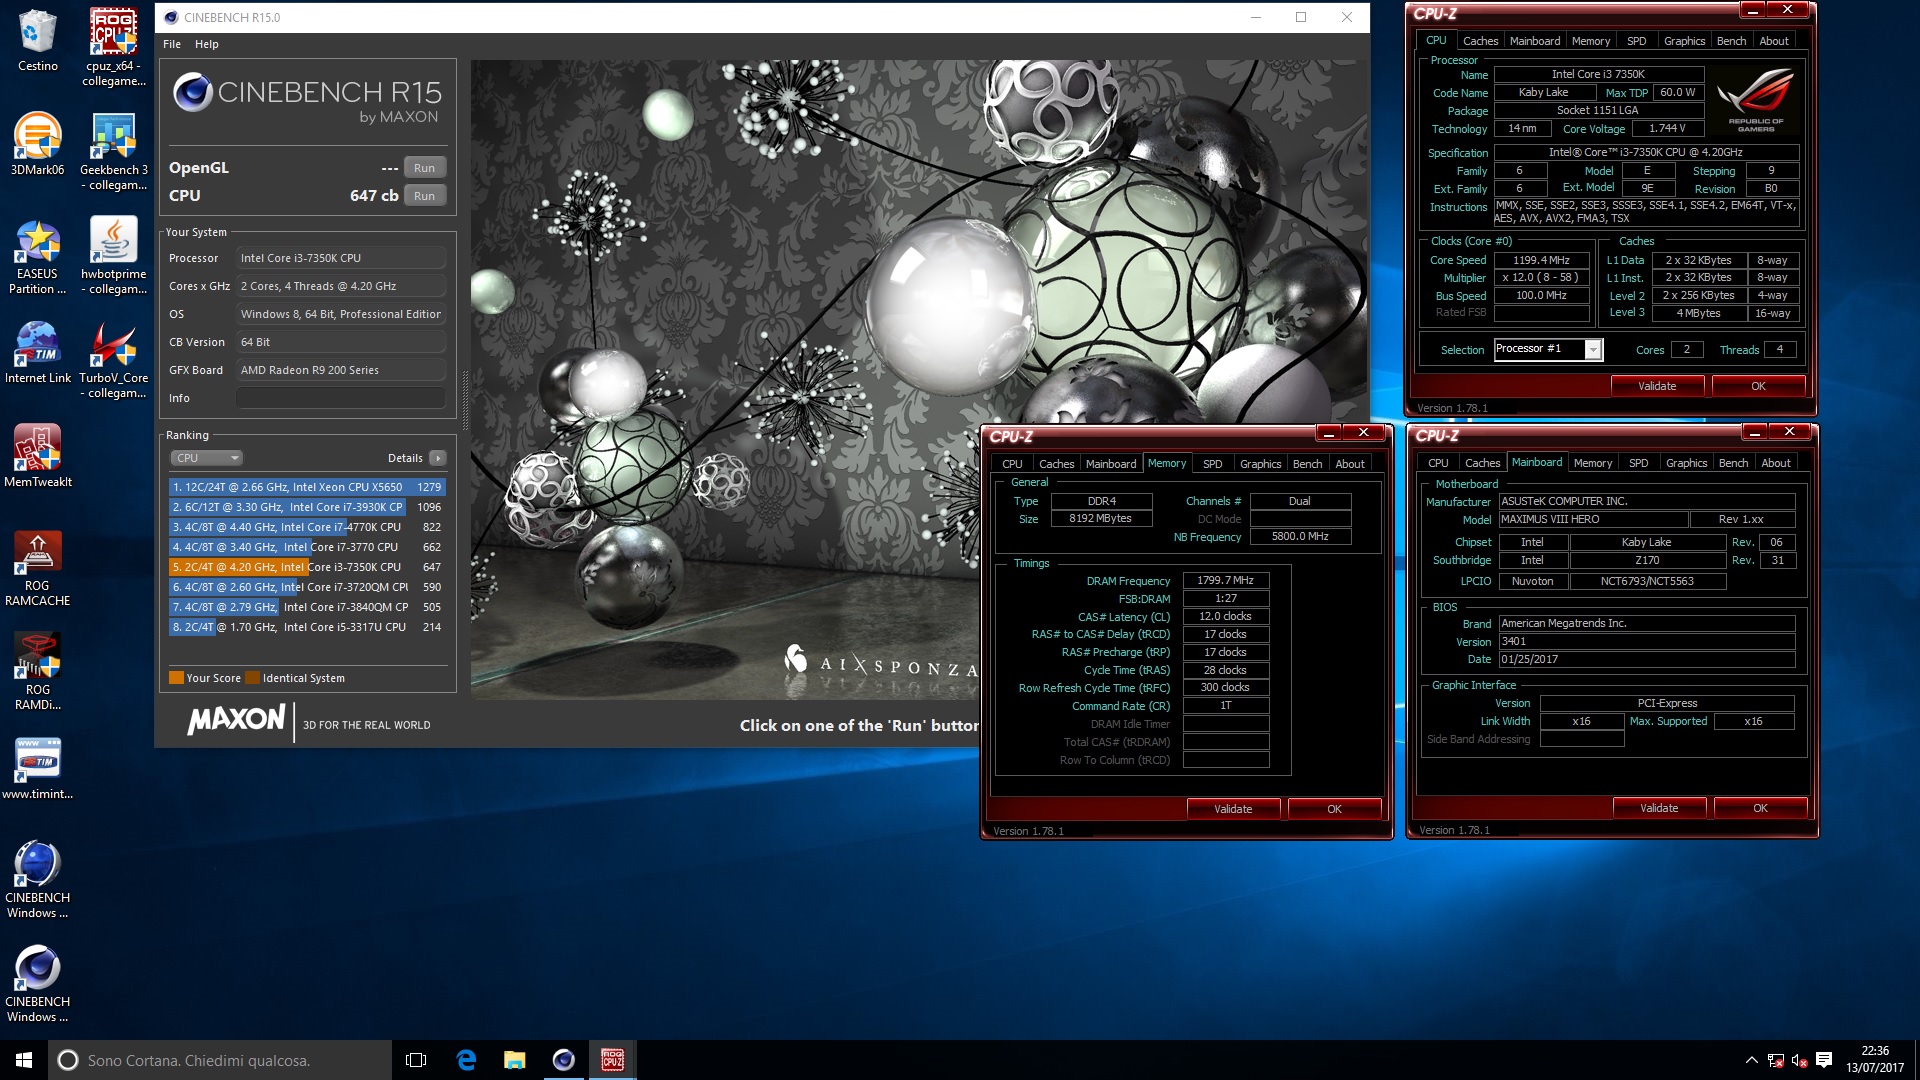Select SPD tab in Memory CPU-Z window
Image resolution: width=1920 pixels, height=1080 pixels.
pos(1212,464)
